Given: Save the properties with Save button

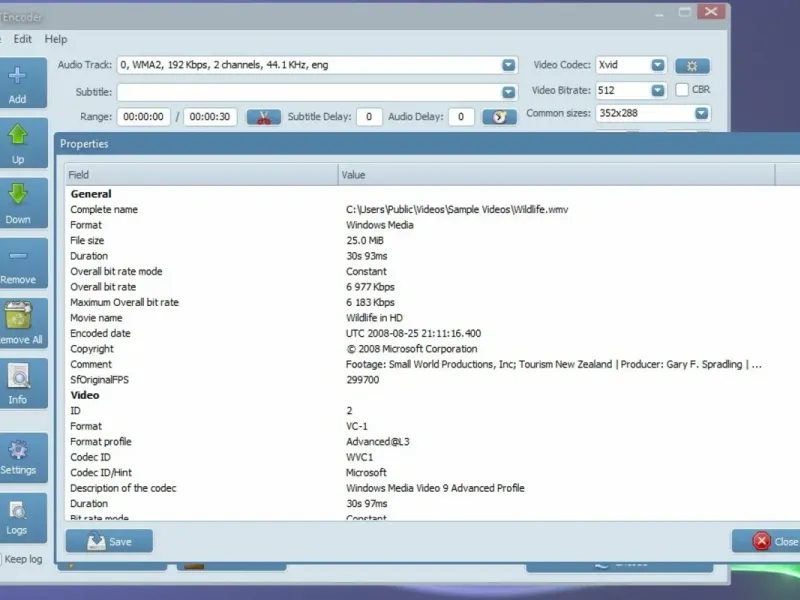Looking at the screenshot, I should pyautogui.click(x=109, y=541).
